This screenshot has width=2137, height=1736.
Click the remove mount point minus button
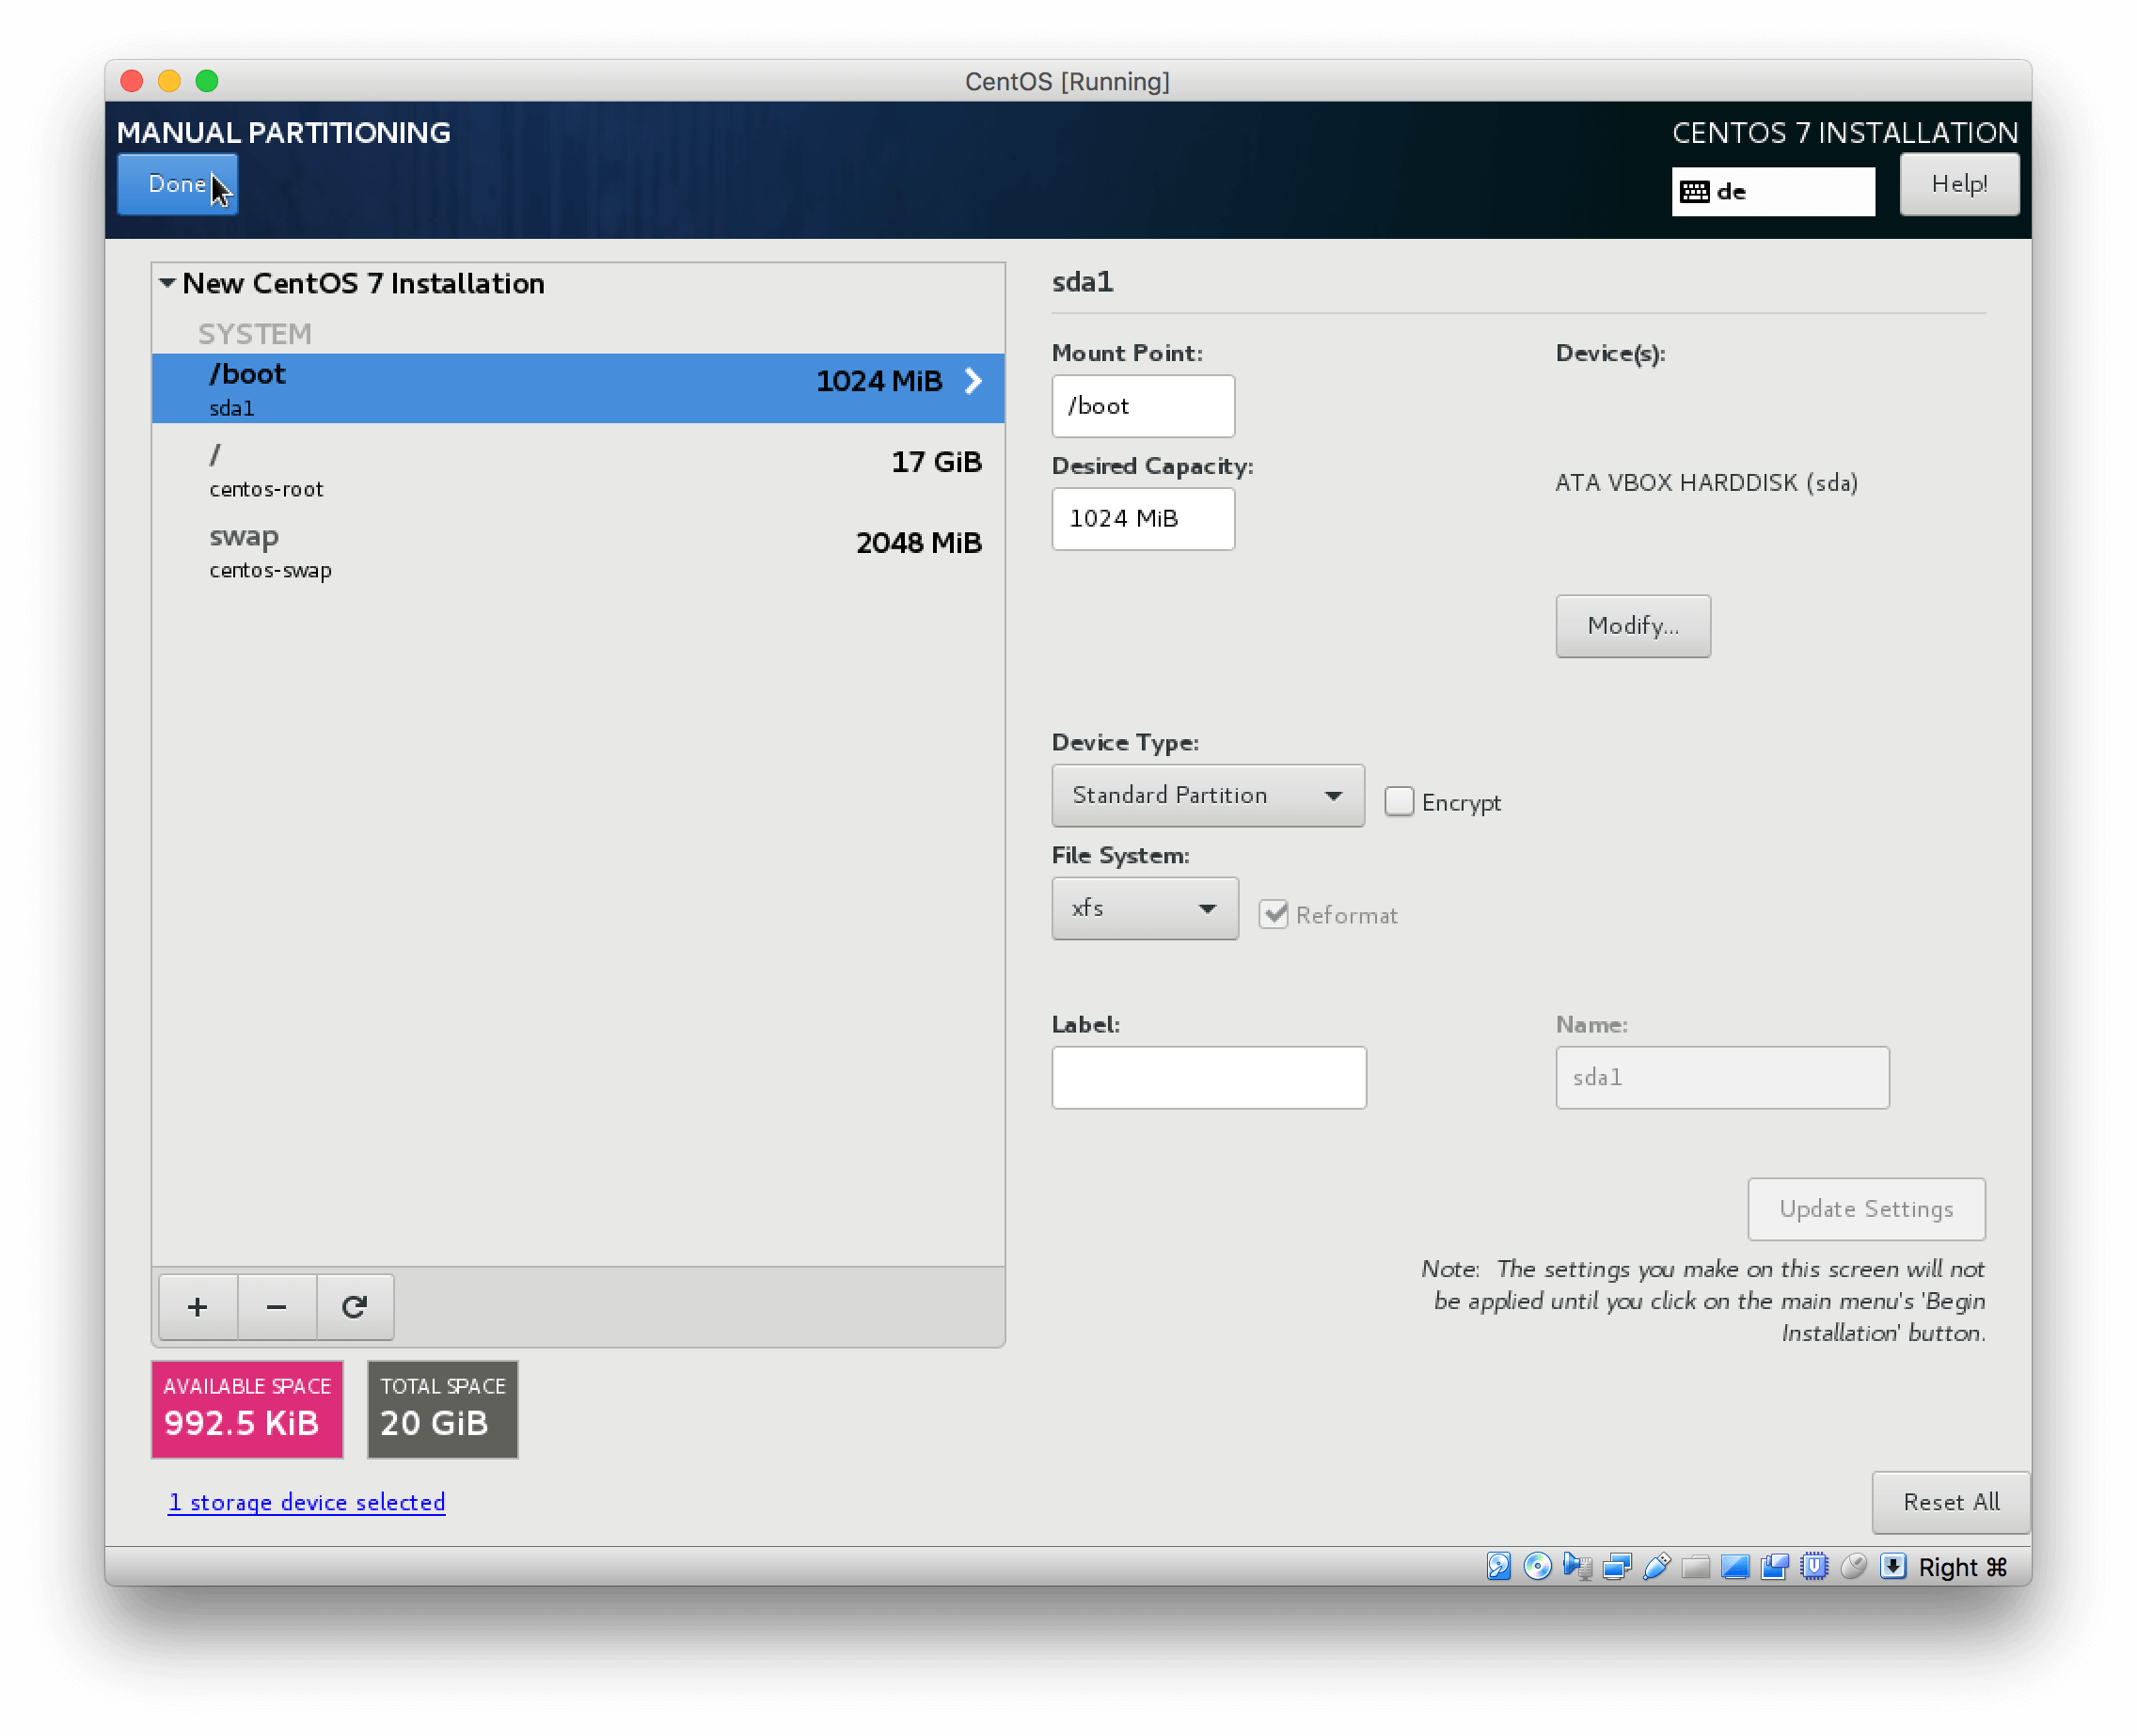(277, 1307)
